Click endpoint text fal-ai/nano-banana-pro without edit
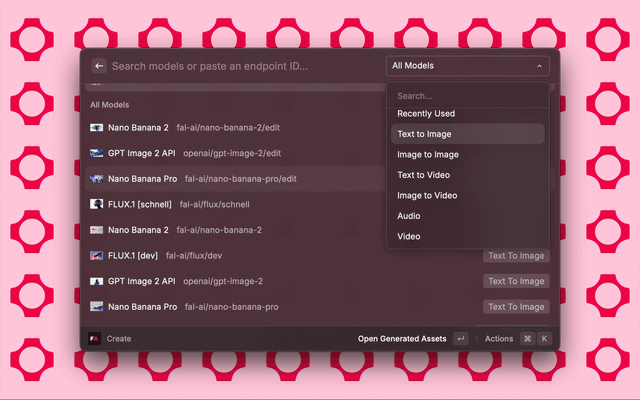This screenshot has width=640, height=400. click(231, 307)
